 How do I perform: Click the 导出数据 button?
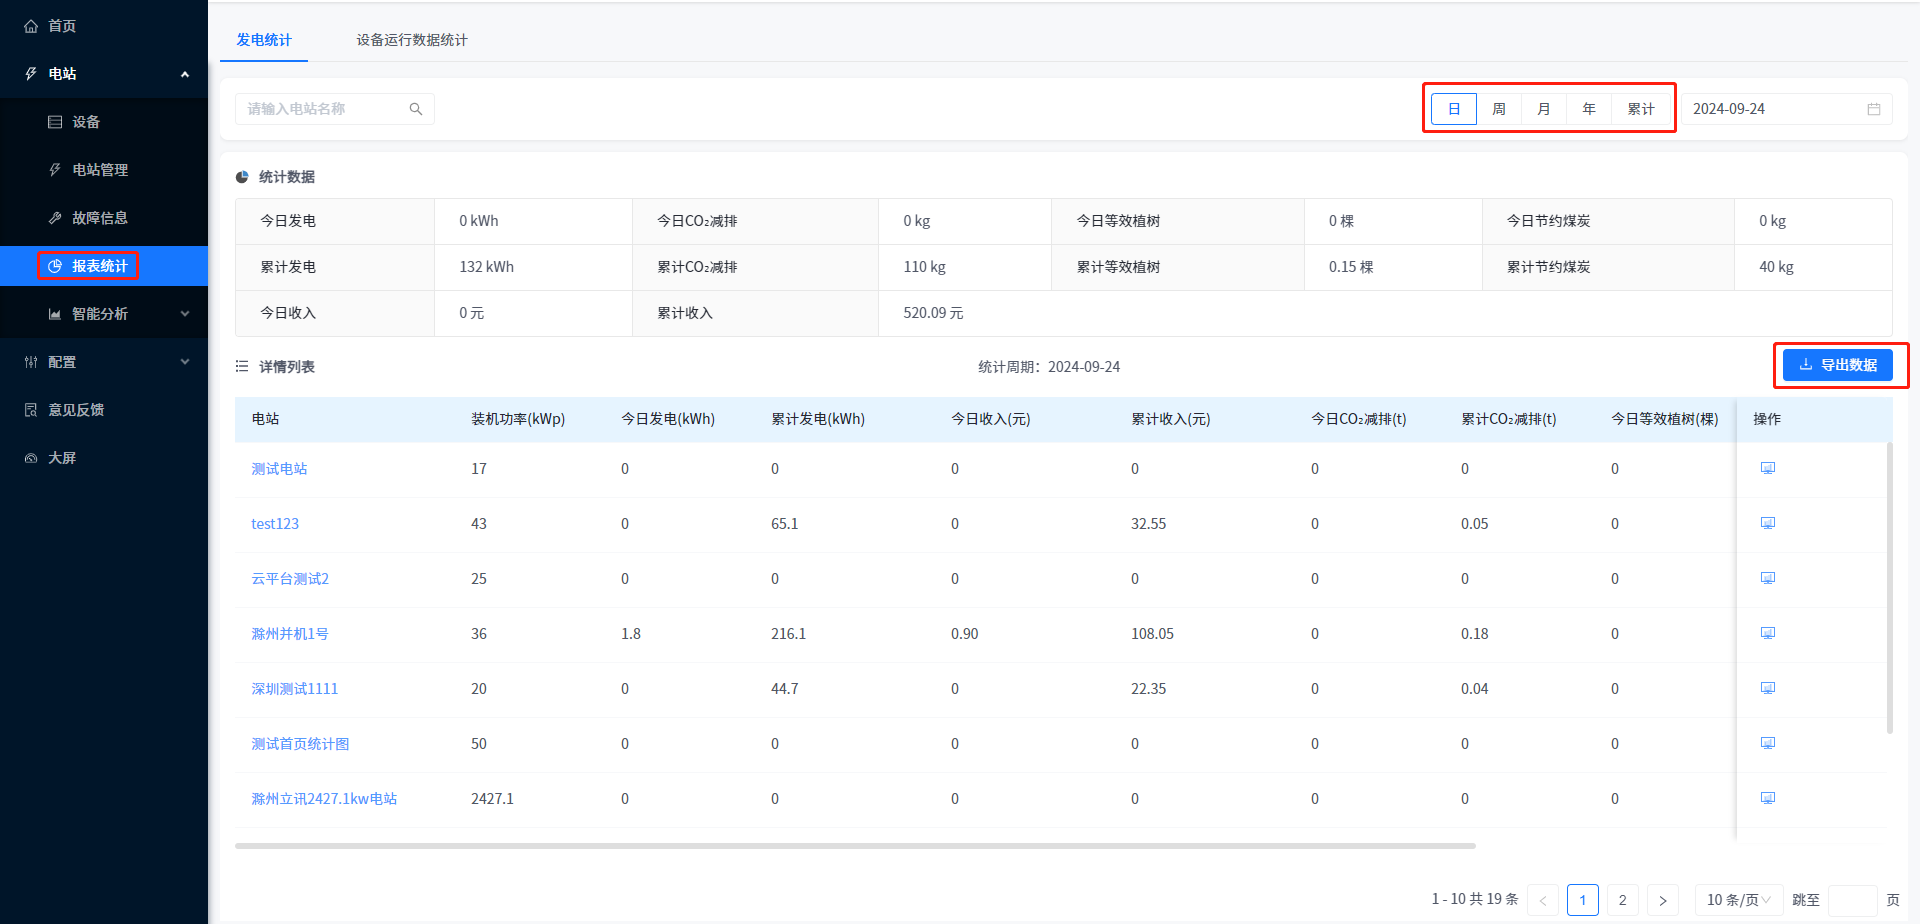(1838, 365)
